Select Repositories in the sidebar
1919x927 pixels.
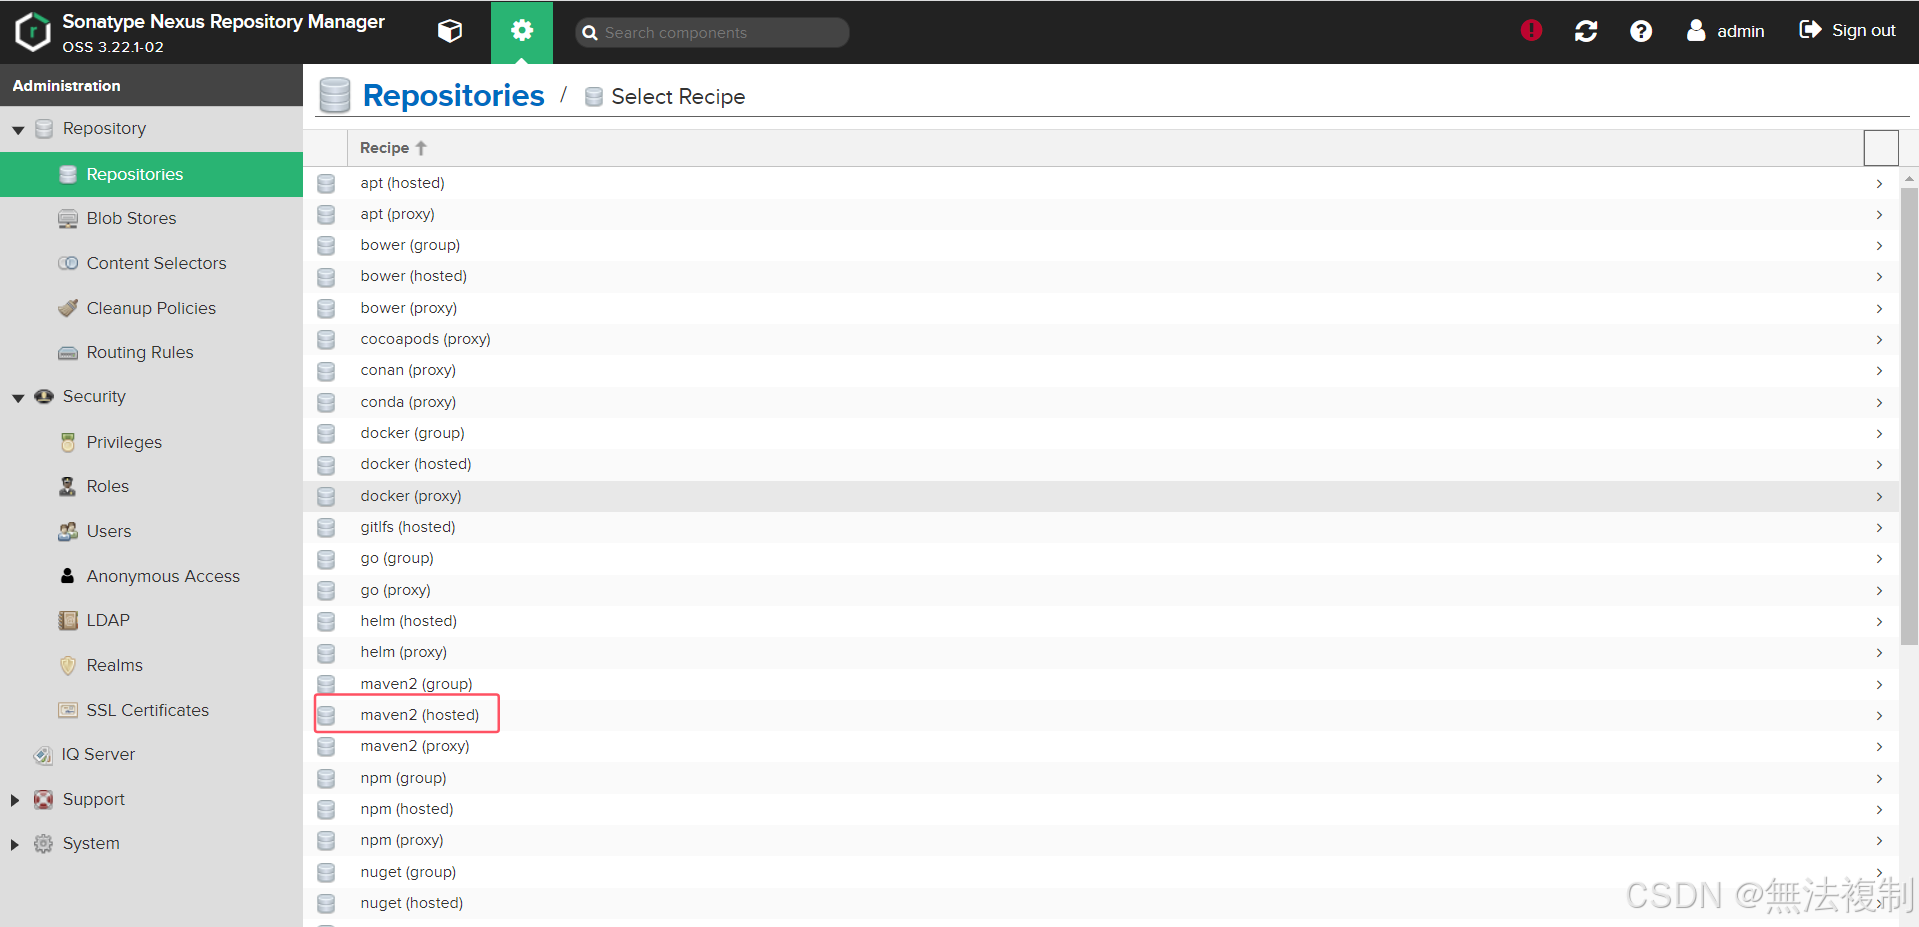point(151,174)
